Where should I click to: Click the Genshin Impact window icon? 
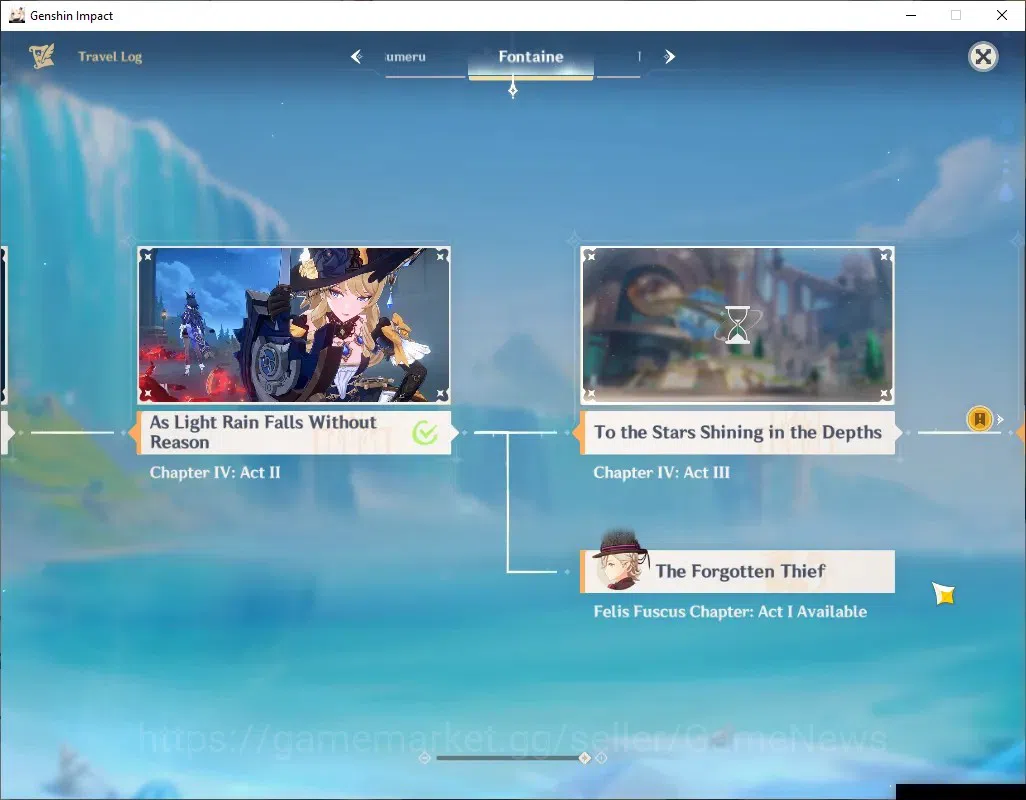point(17,15)
